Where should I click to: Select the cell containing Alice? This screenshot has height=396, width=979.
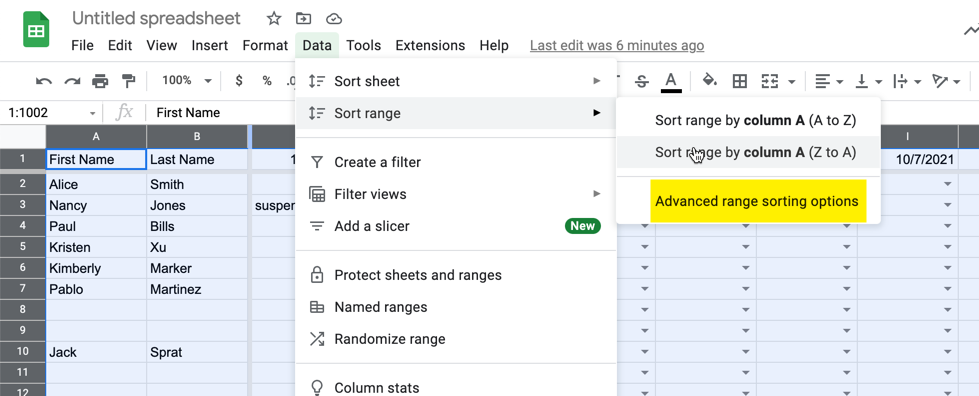click(96, 184)
